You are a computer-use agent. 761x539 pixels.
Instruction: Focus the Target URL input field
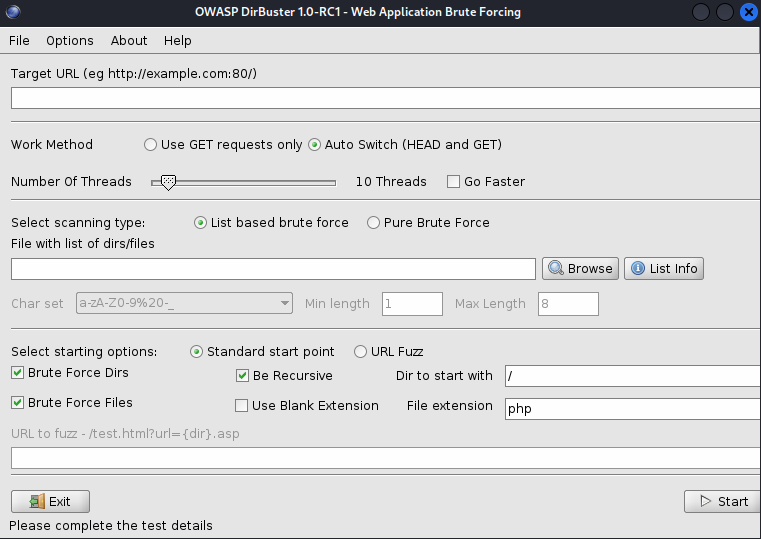pyautogui.click(x=385, y=98)
